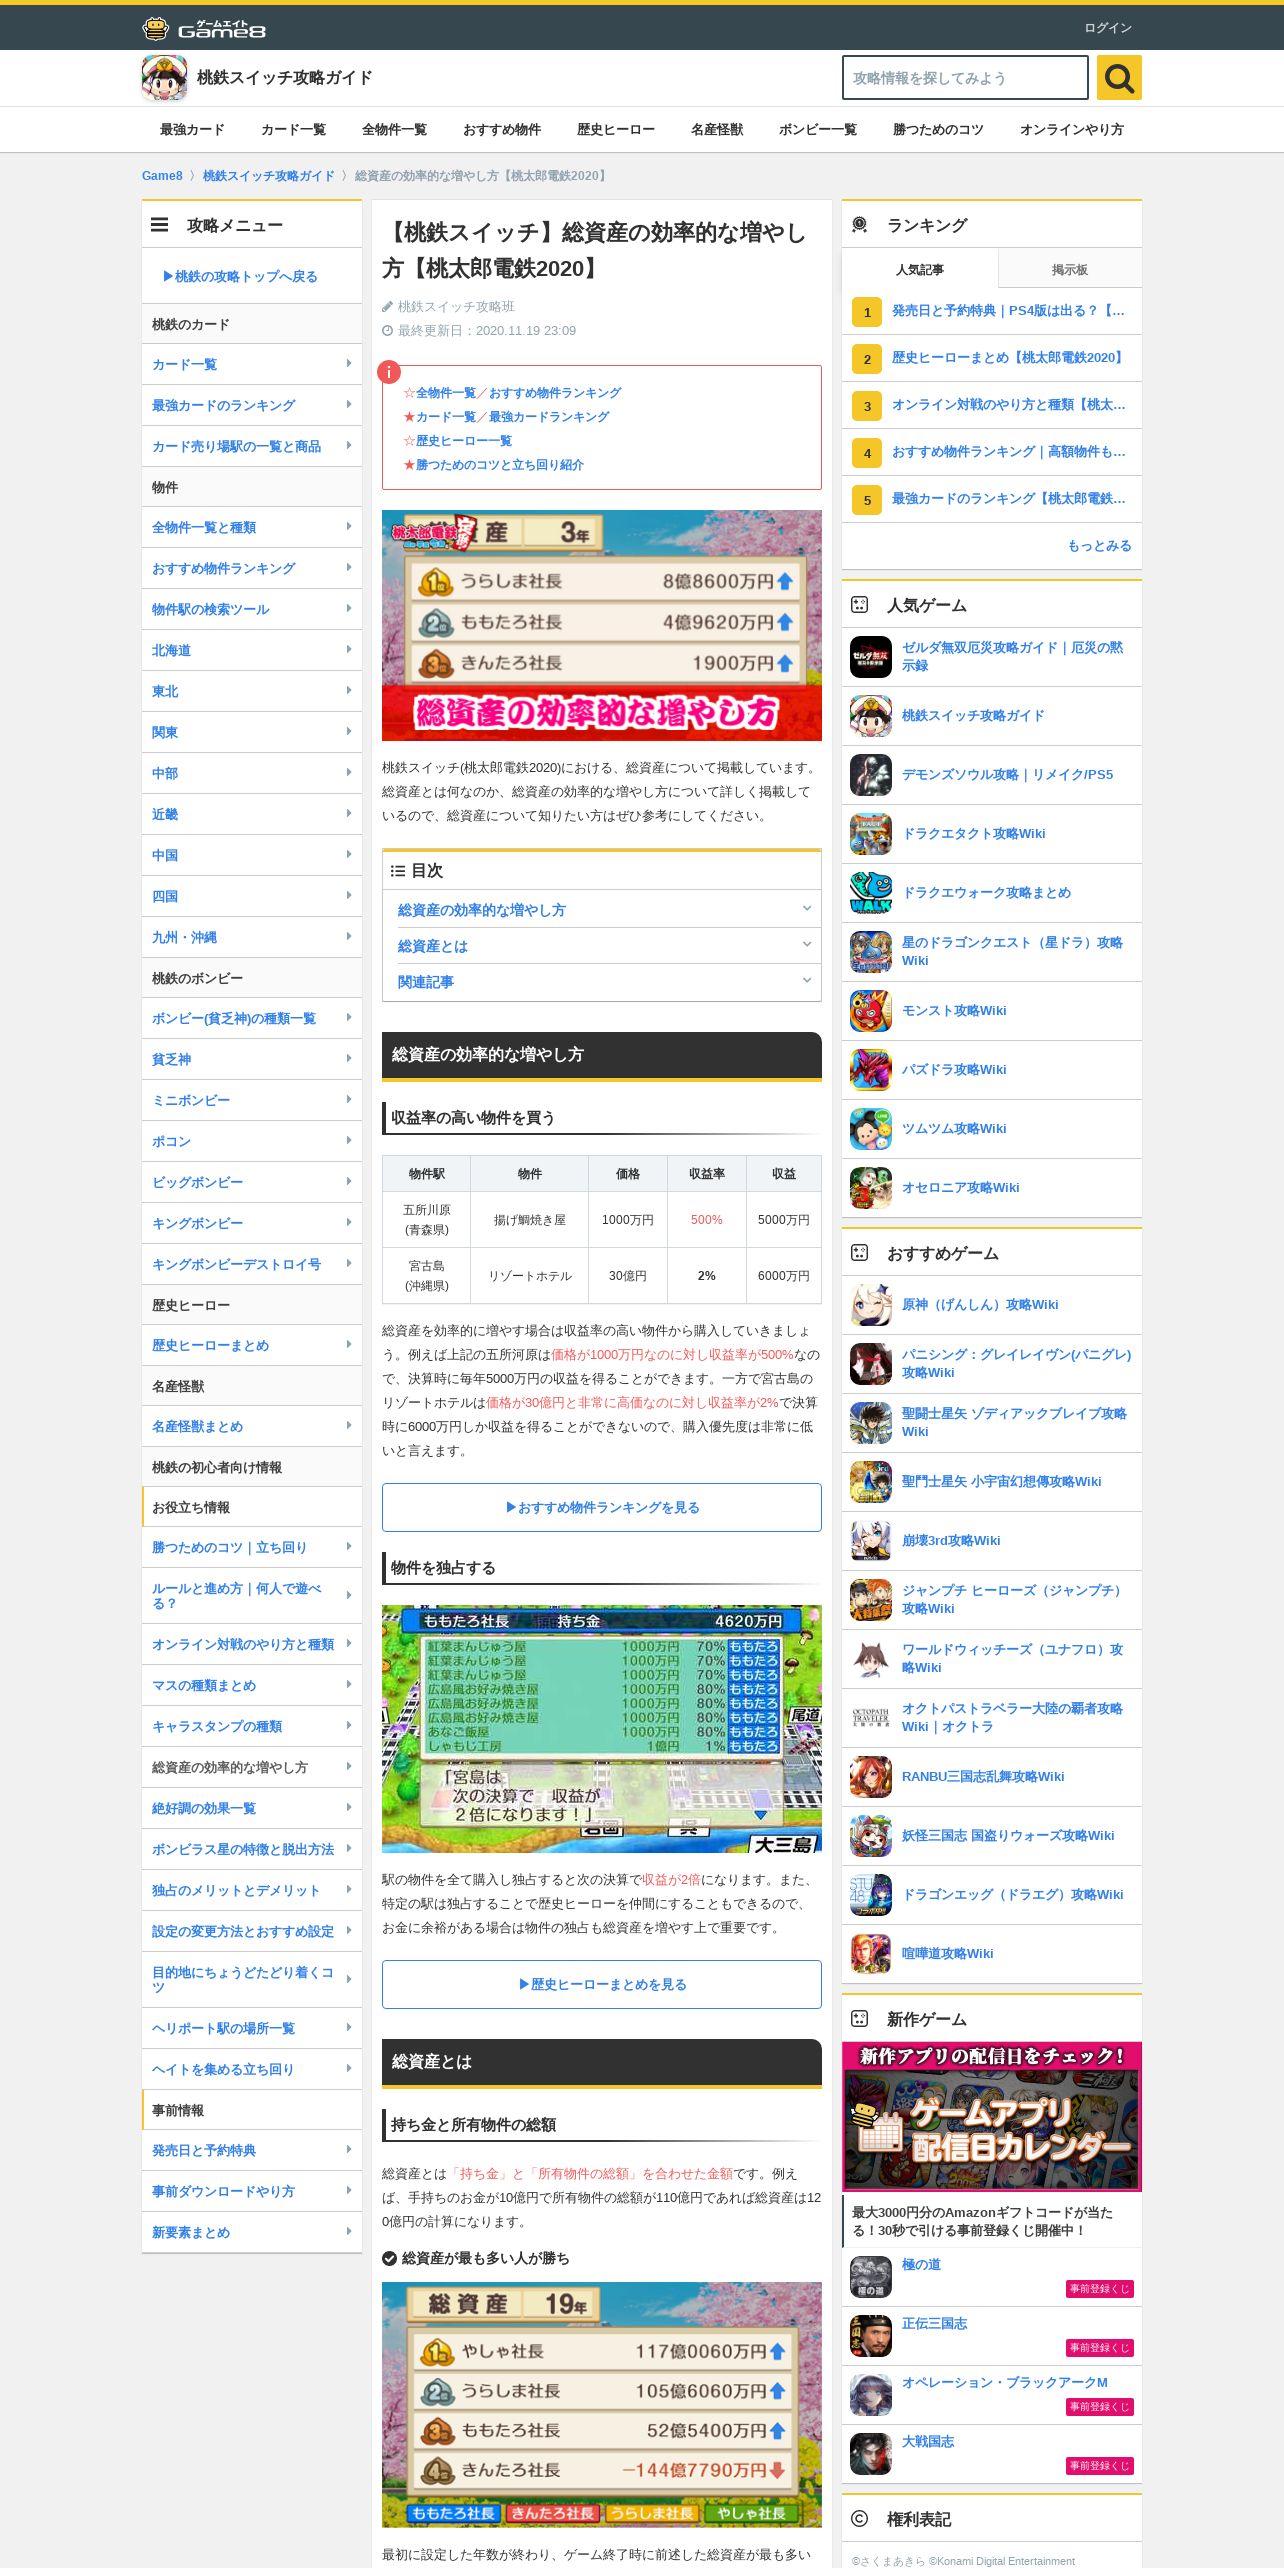
Task: Open the 北海道 sidebar menu item
Action: [252, 650]
